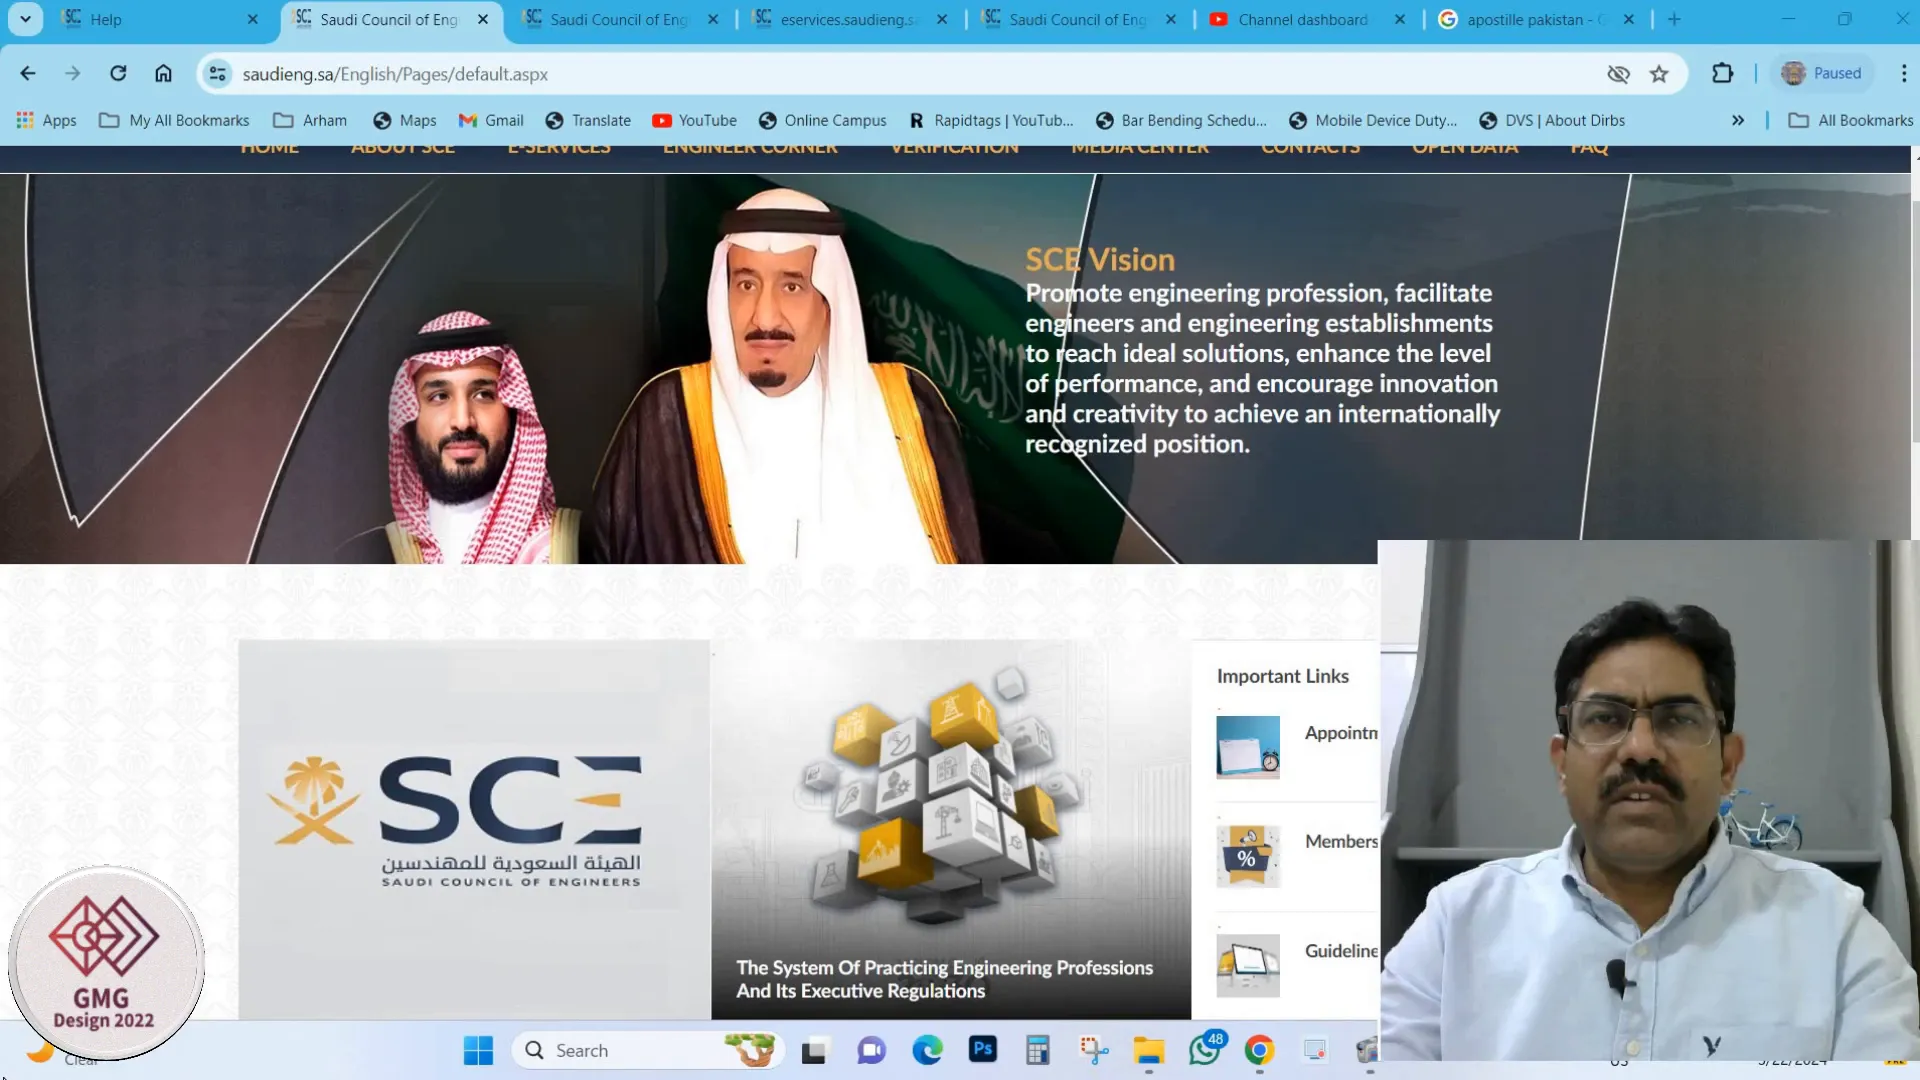Click the Appointments calendar icon
Viewport: 1920px width, 1080px height.
(x=1248, y=747)
